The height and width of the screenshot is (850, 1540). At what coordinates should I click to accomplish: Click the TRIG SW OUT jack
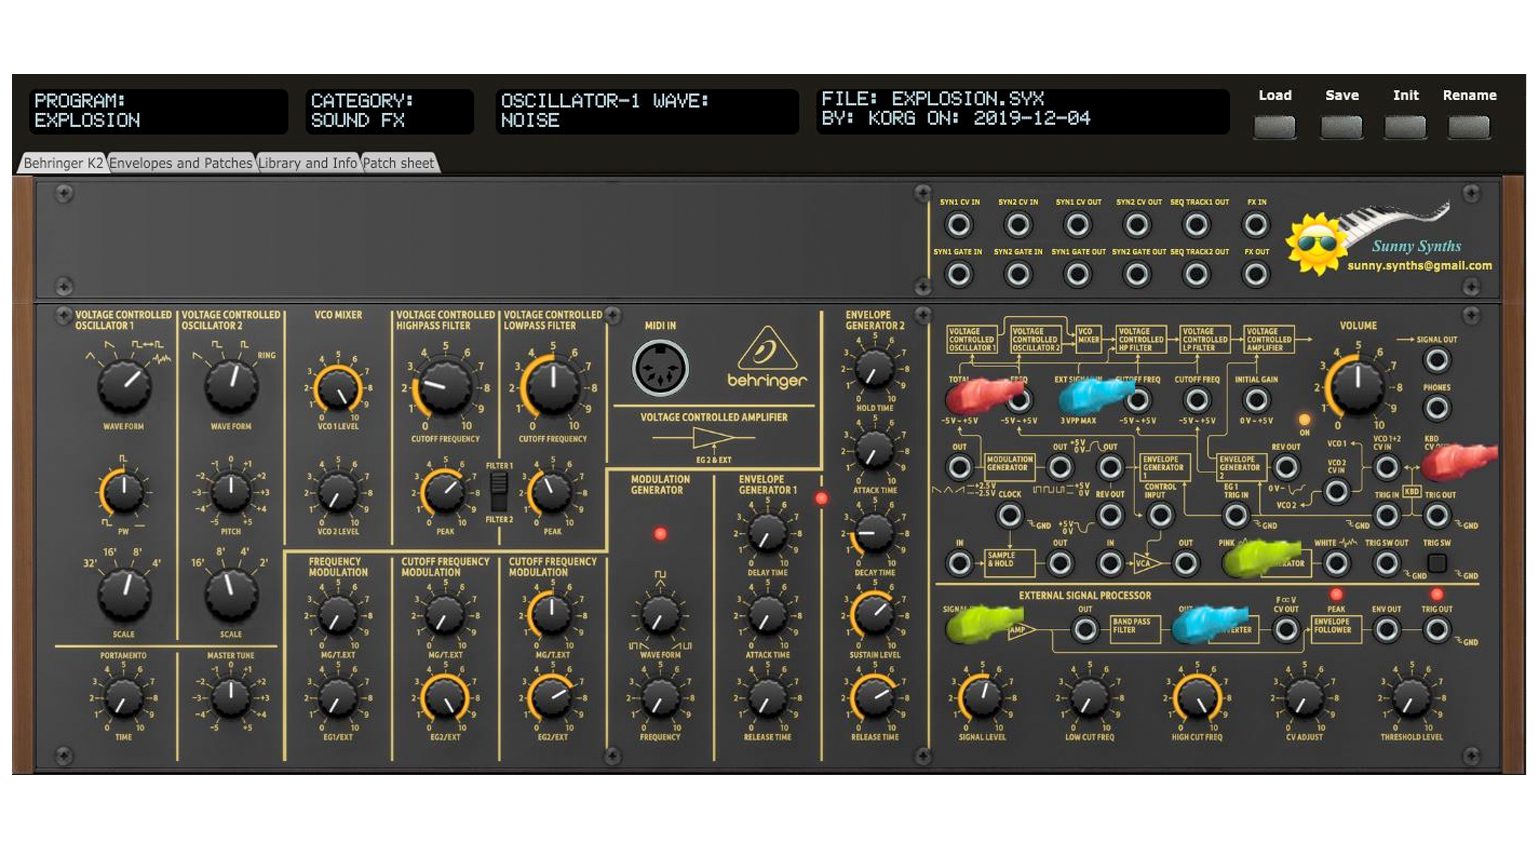[1387, 564]
